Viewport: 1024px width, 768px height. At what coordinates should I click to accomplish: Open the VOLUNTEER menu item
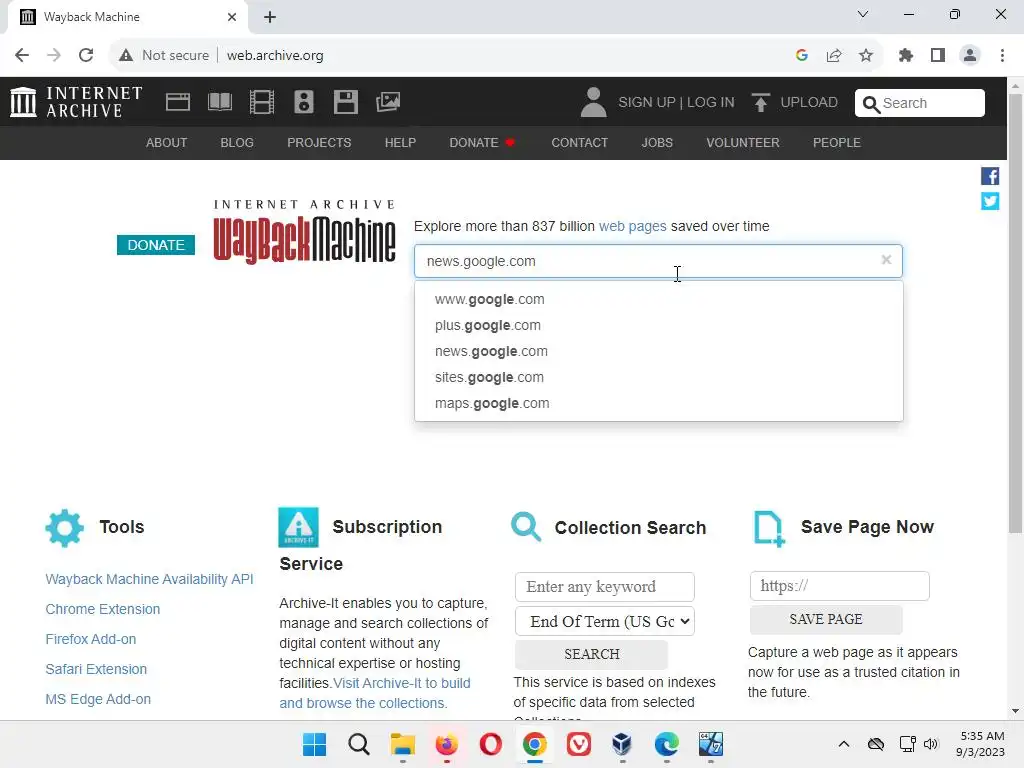pyautogui.click(x=743, y=142)
